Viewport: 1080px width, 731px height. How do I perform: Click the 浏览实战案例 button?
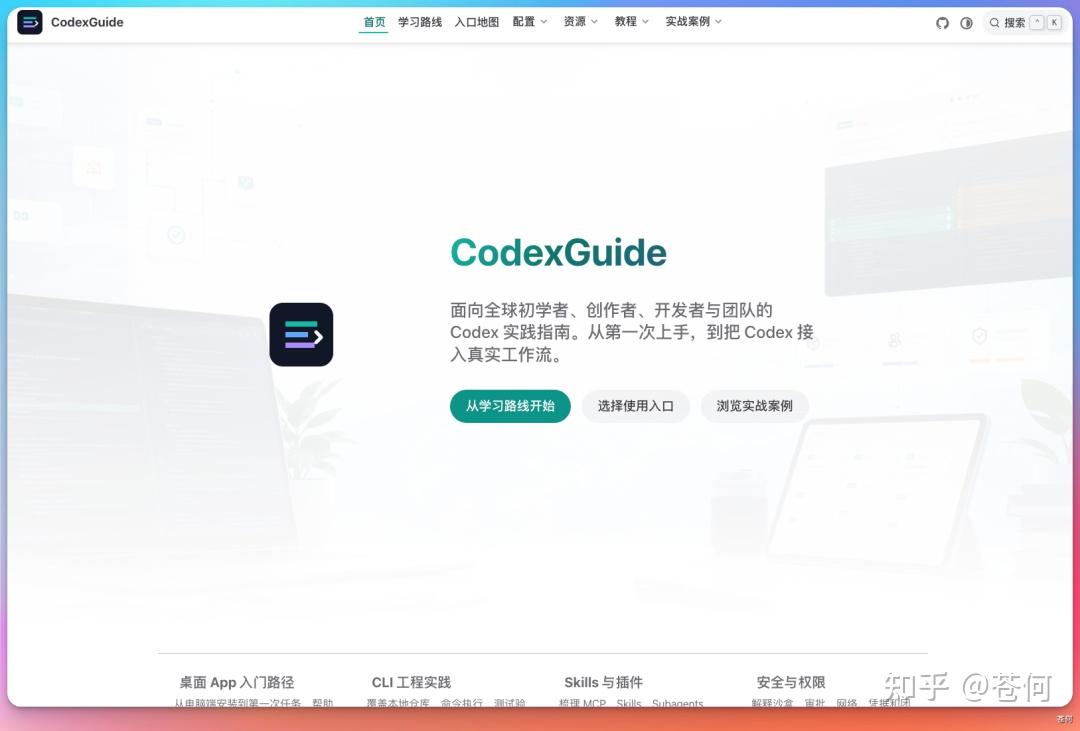[x=754, y=406]
